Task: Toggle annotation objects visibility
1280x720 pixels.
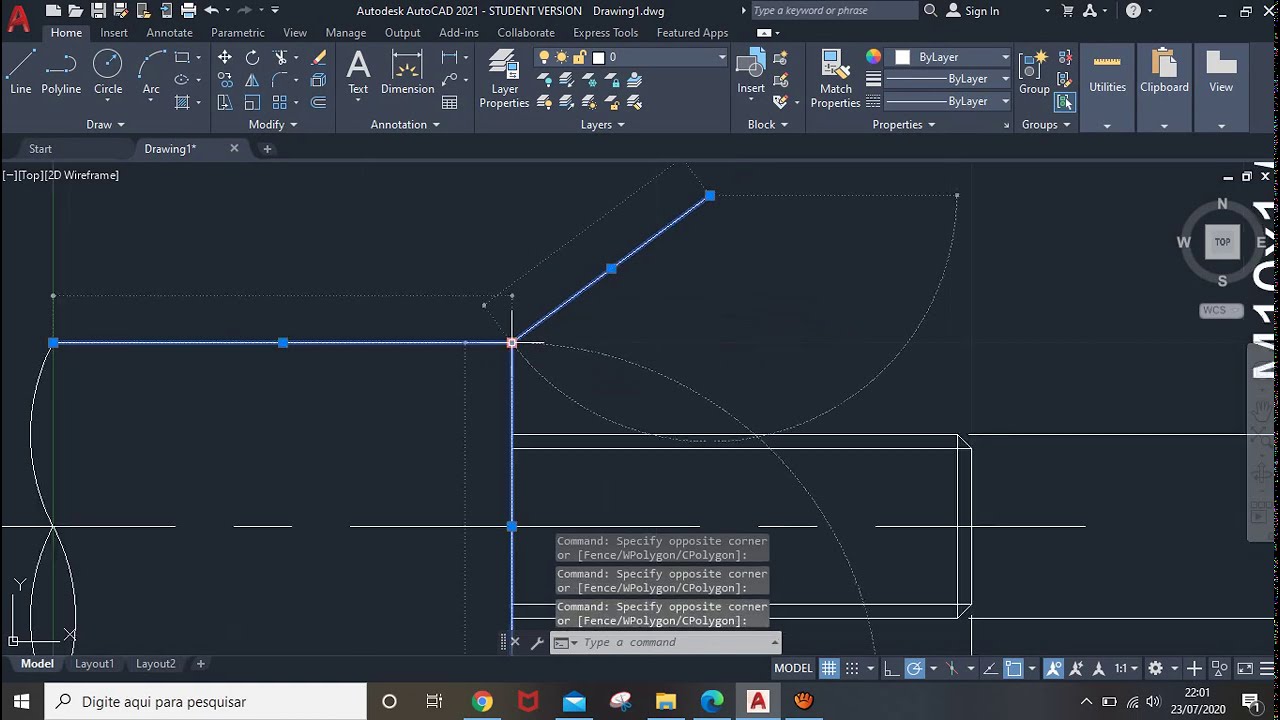Action: [1053, 668]
